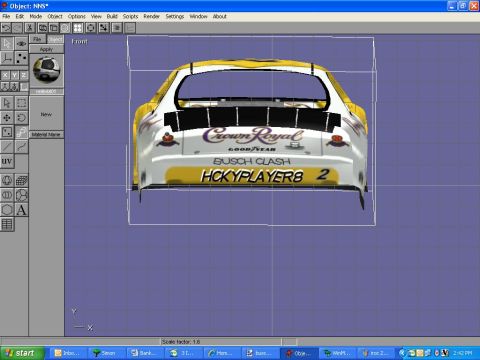Add a geodesic sphere primitive
This screenshot has height=360, width=480.
(x=21, y=195)
